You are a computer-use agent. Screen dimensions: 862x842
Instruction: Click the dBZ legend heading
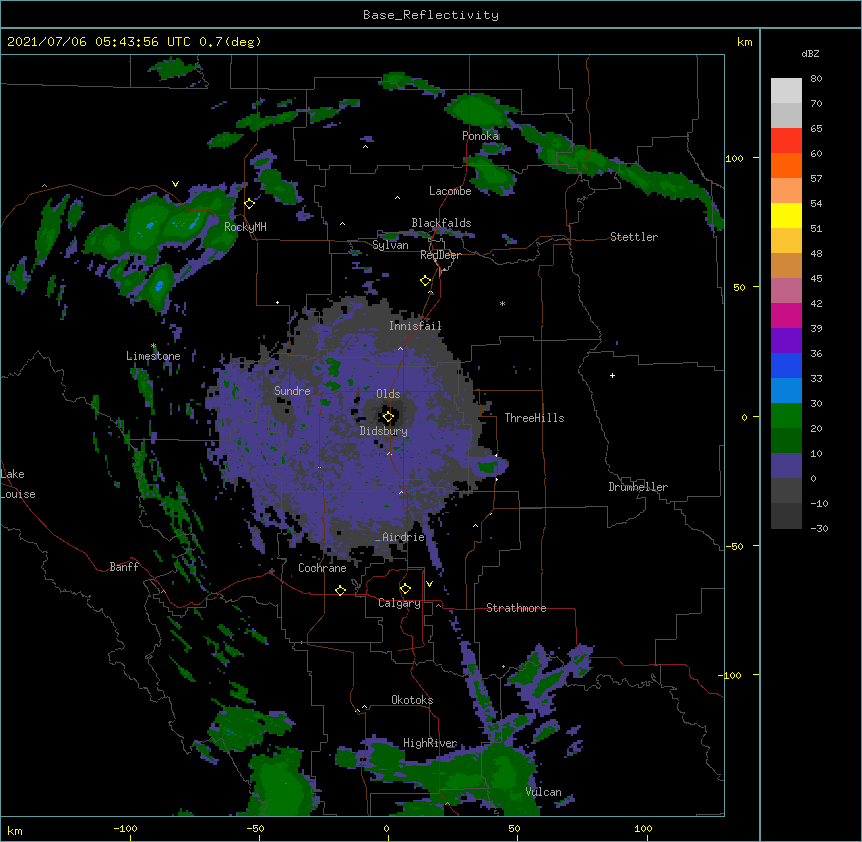[810, 53]
